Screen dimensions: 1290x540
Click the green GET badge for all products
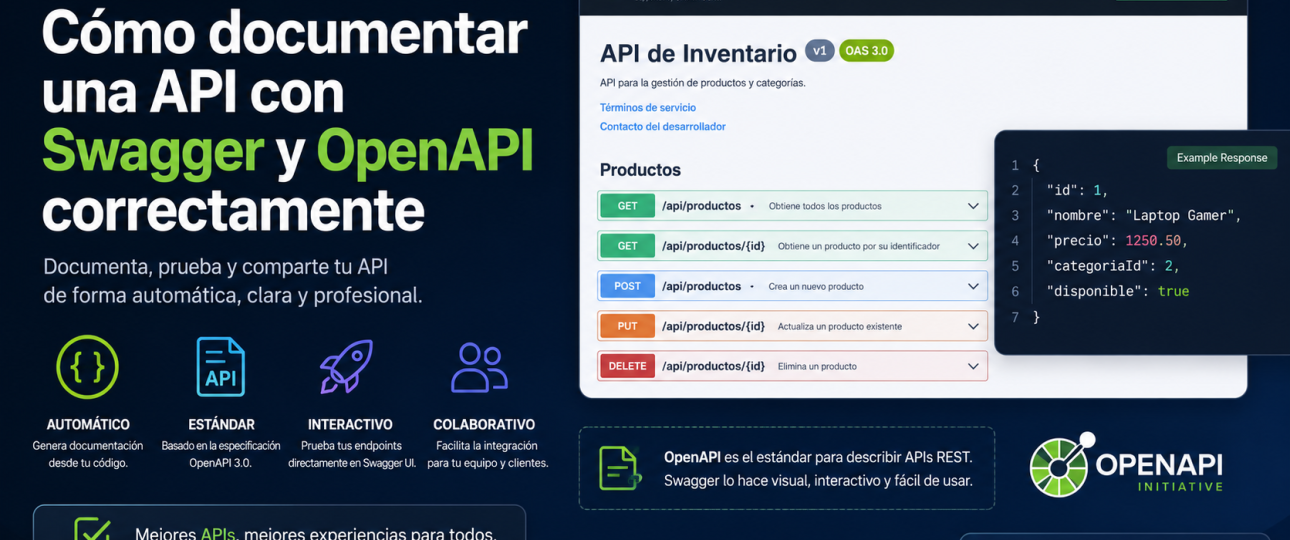pos(627,206)
